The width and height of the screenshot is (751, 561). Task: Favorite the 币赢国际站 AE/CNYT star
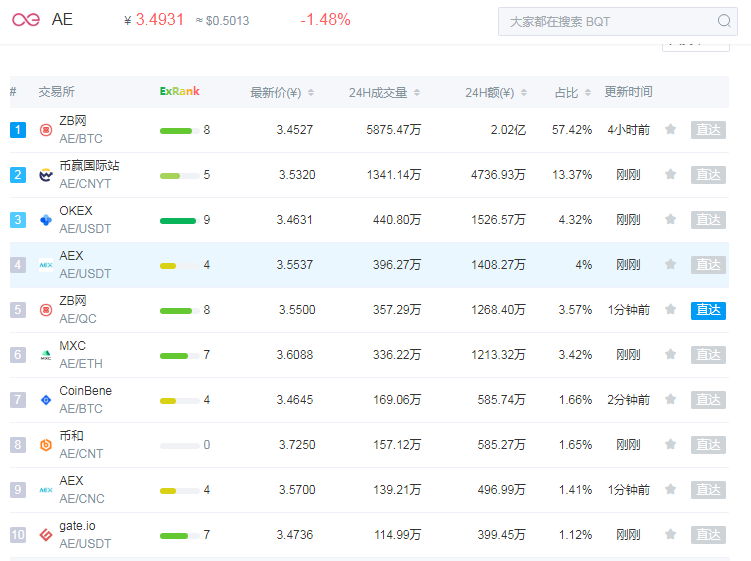(x=671, y=174)
